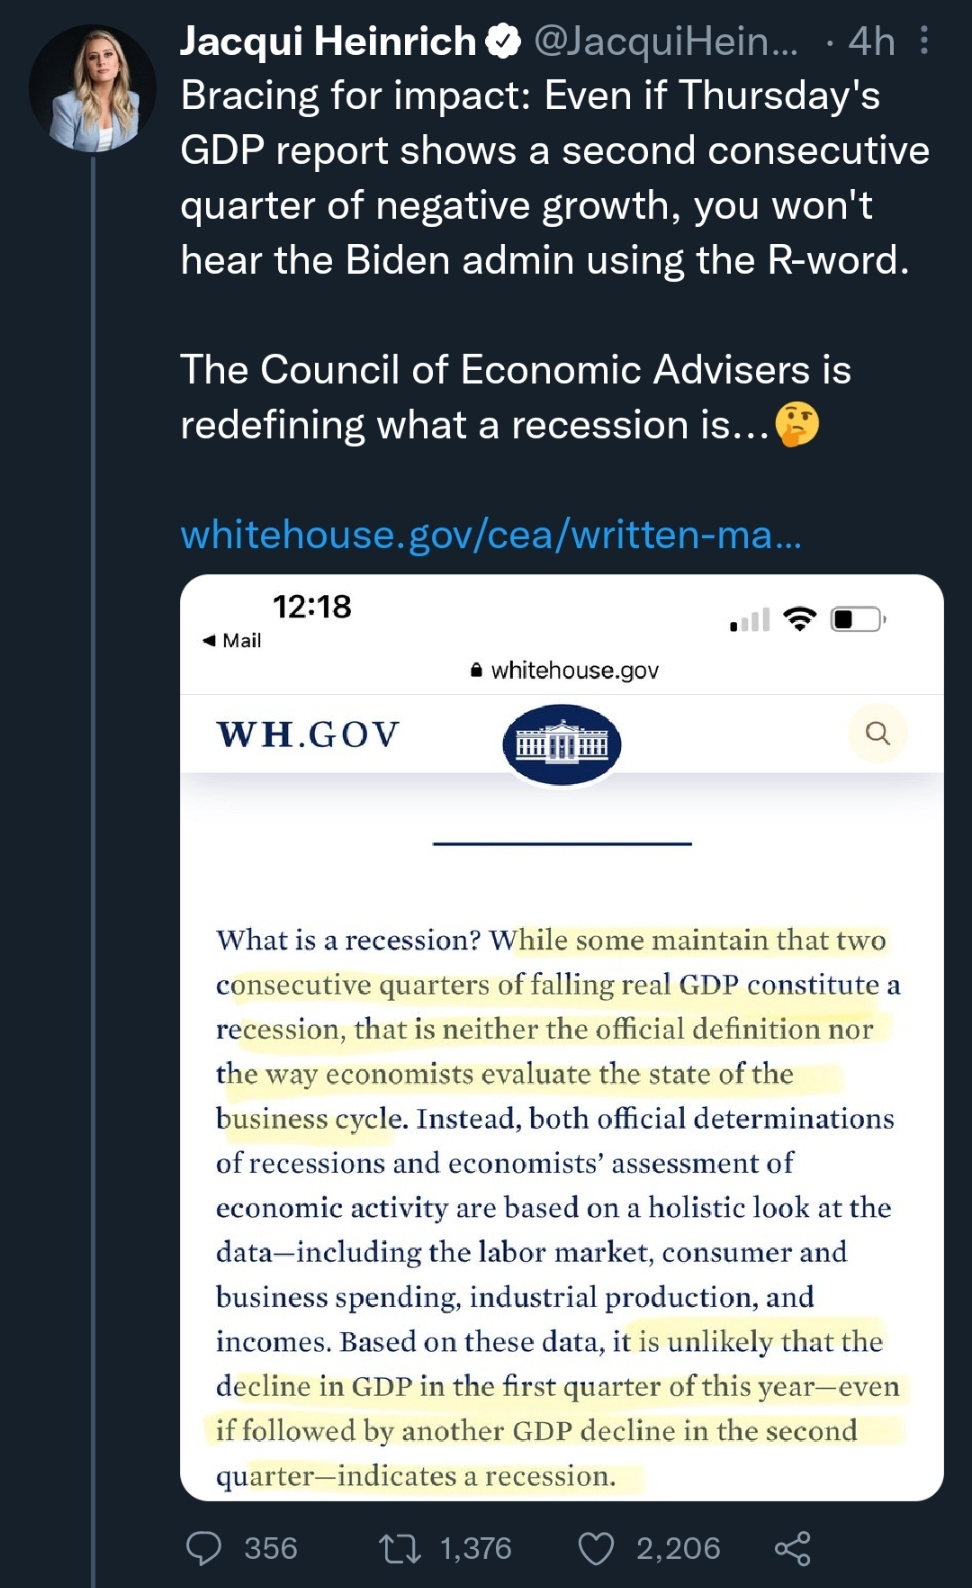Click the 356 replies count
The width and height of the screenshot is (972, 1588).
[271, 1549]
